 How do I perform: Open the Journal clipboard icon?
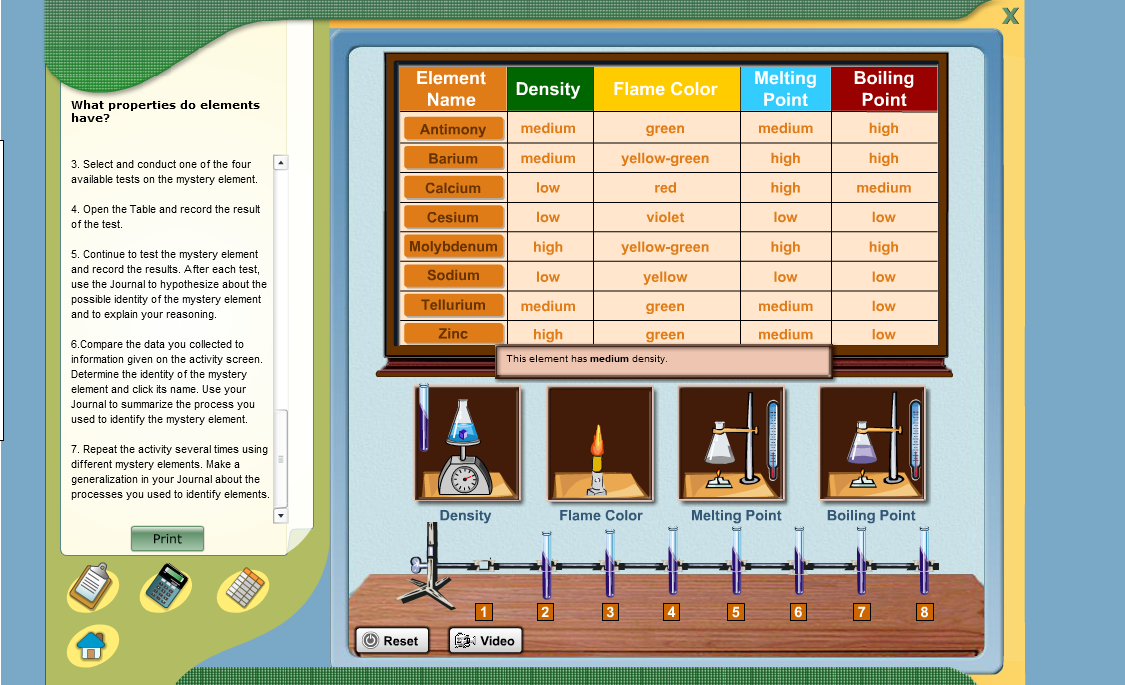click(91, 587)
